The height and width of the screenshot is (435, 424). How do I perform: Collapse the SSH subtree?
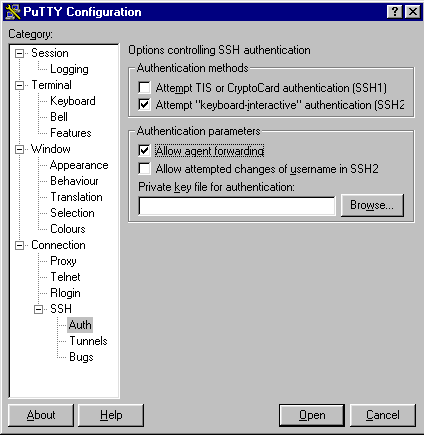[x=39, y=309]
